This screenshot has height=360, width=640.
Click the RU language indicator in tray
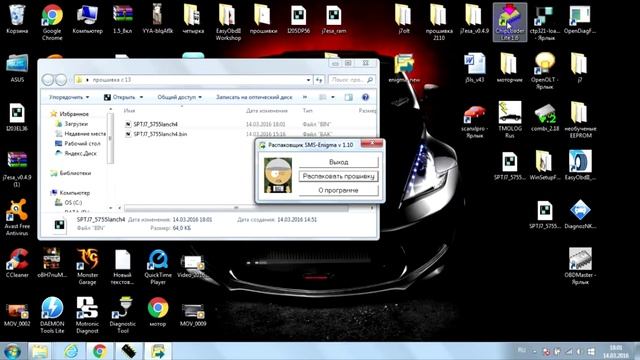click(x=522, y=350)
